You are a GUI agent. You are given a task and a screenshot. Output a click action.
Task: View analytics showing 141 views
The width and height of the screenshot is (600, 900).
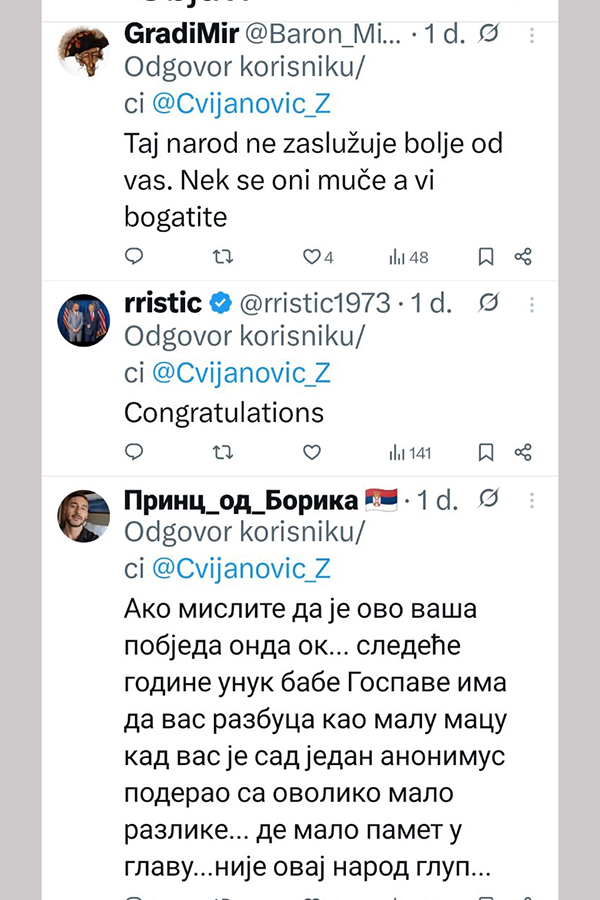410,453
